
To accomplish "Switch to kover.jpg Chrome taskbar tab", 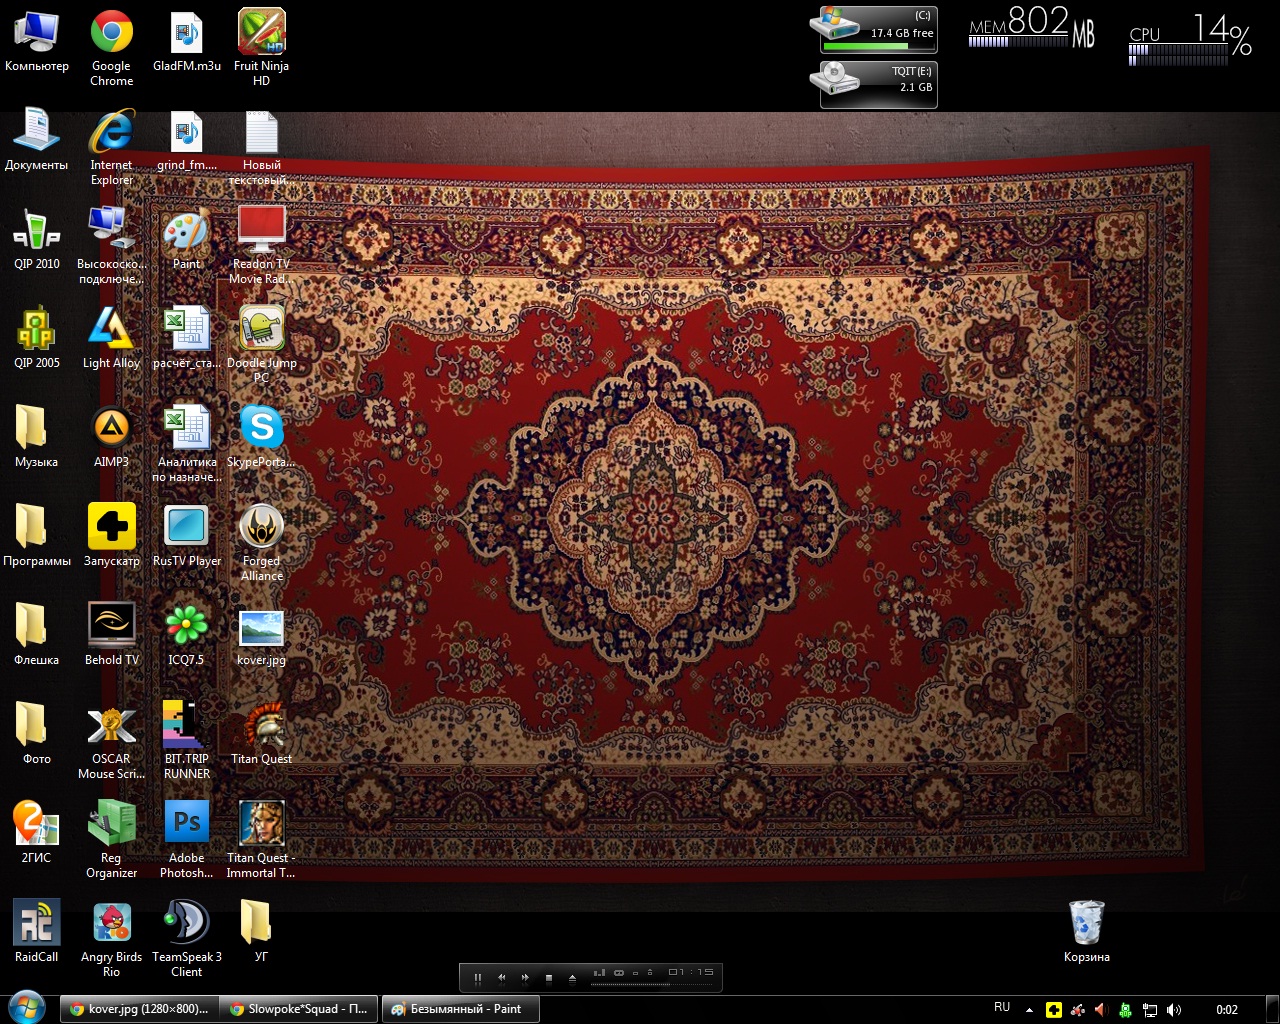I will 138,1009.
